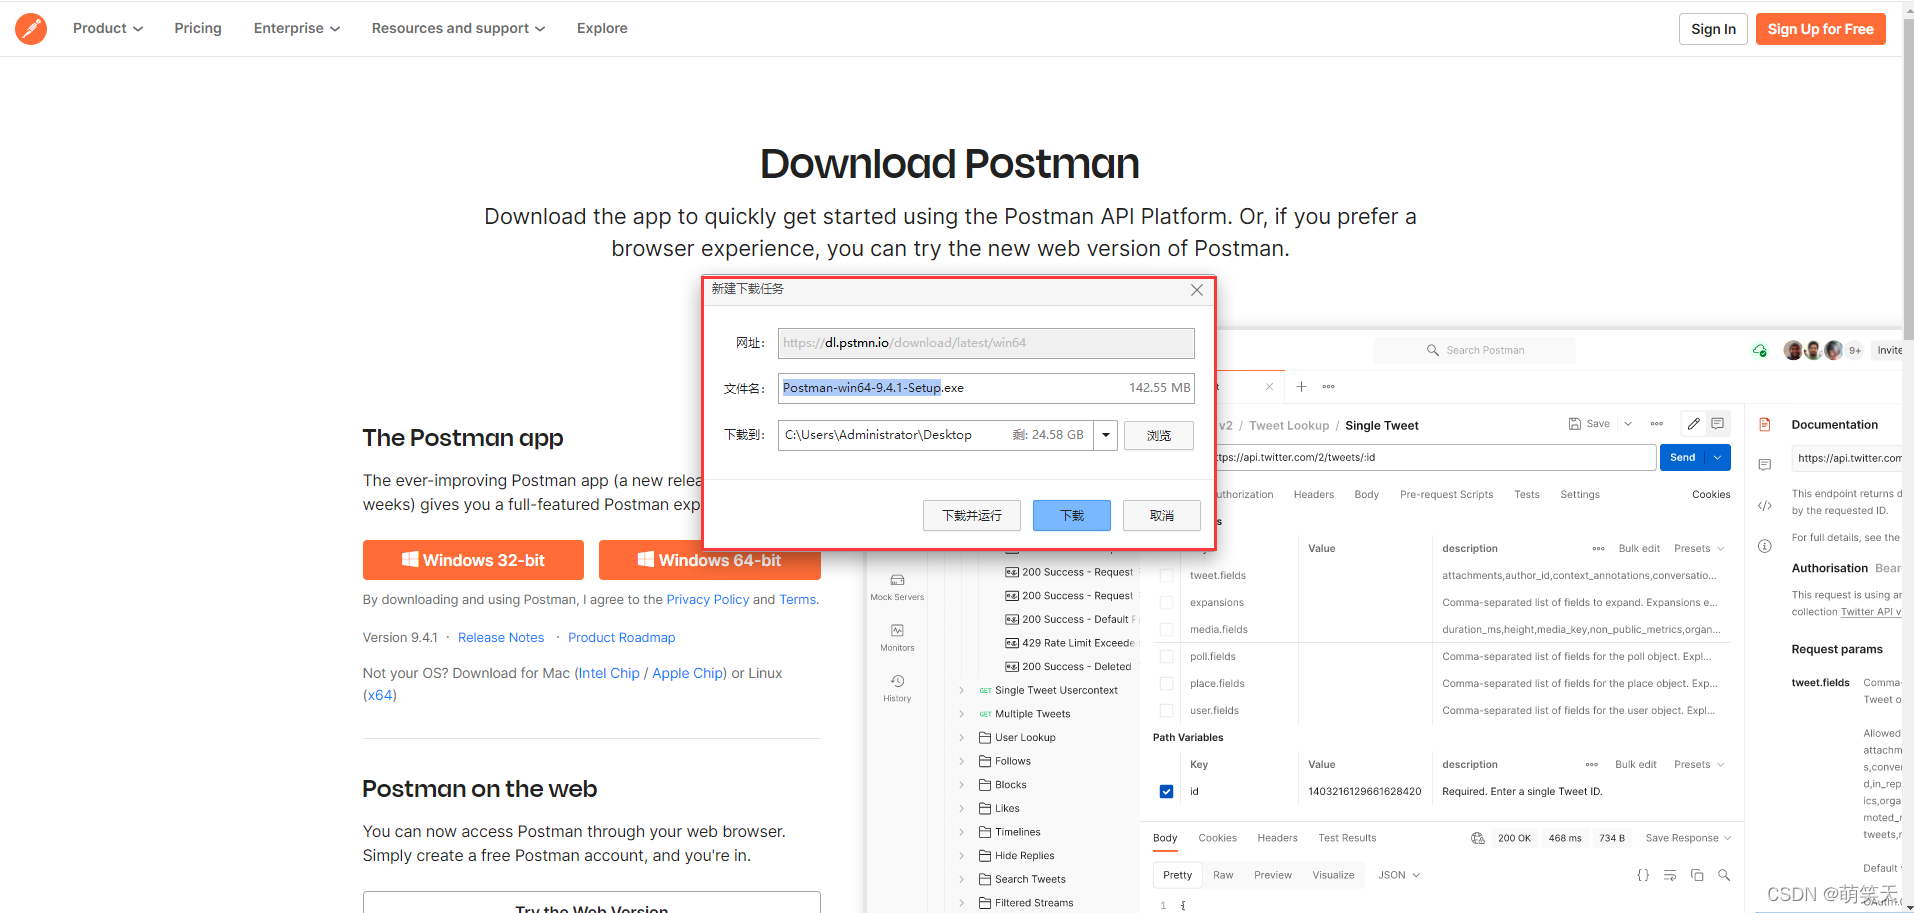The width and height of the screenshot is (1914, 913).
Task: Enable the place.fields parameter checkbox
Action: (x=1166, y=684)
